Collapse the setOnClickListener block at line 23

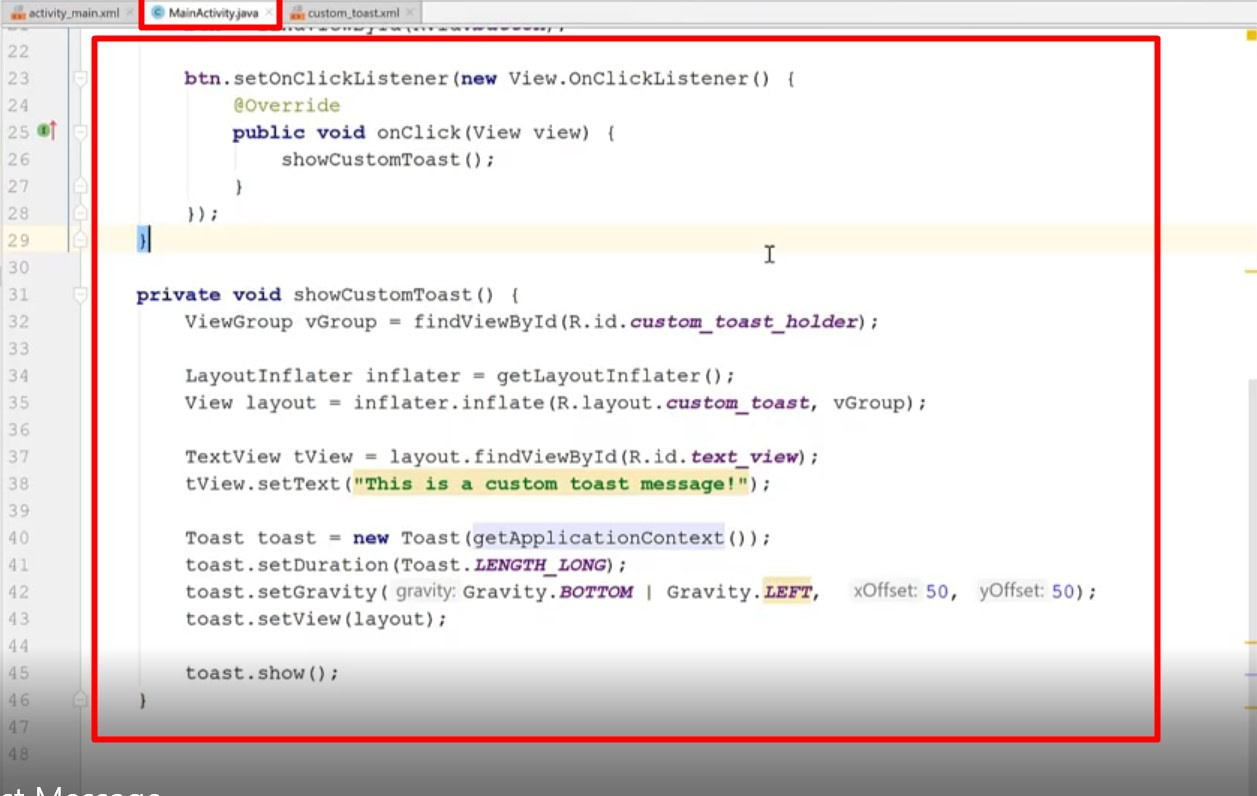click(80, 78)
